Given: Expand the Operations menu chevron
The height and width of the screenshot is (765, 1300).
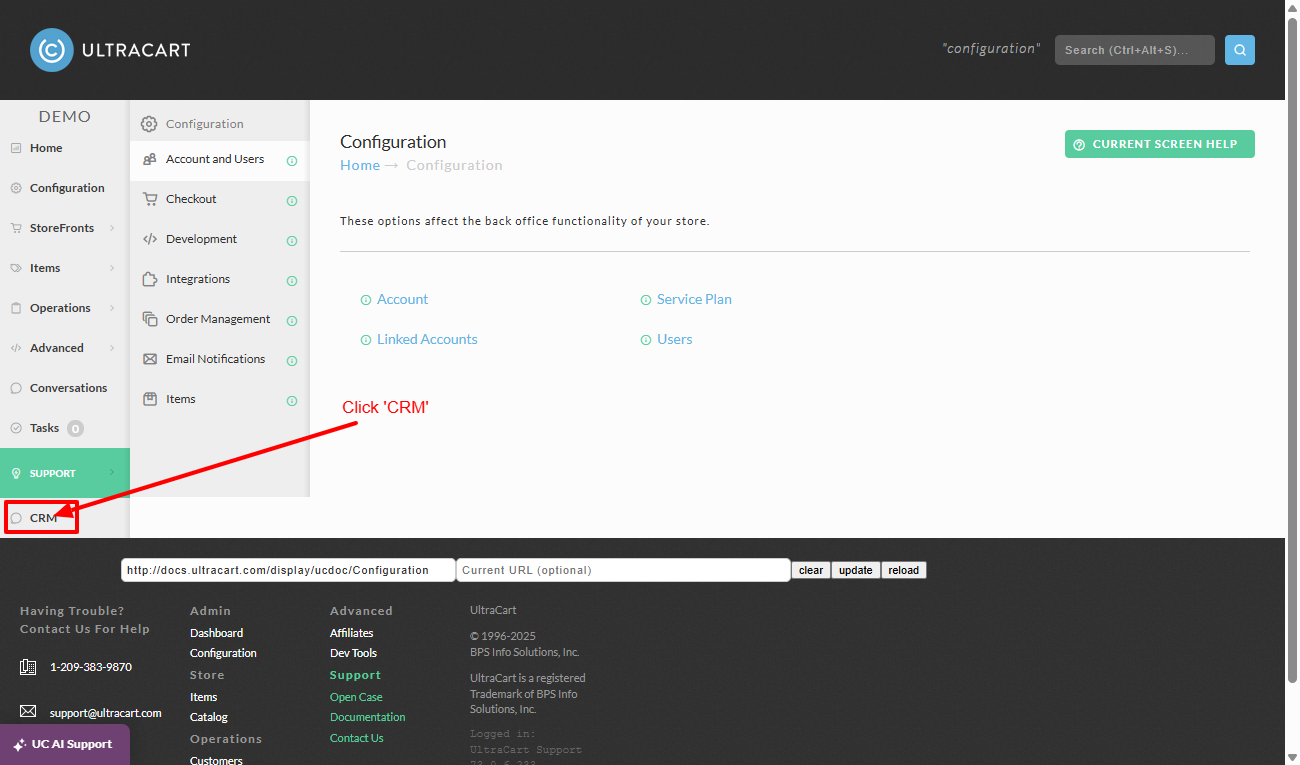Looking at the screenshot, I should click(x=112, y=308).
